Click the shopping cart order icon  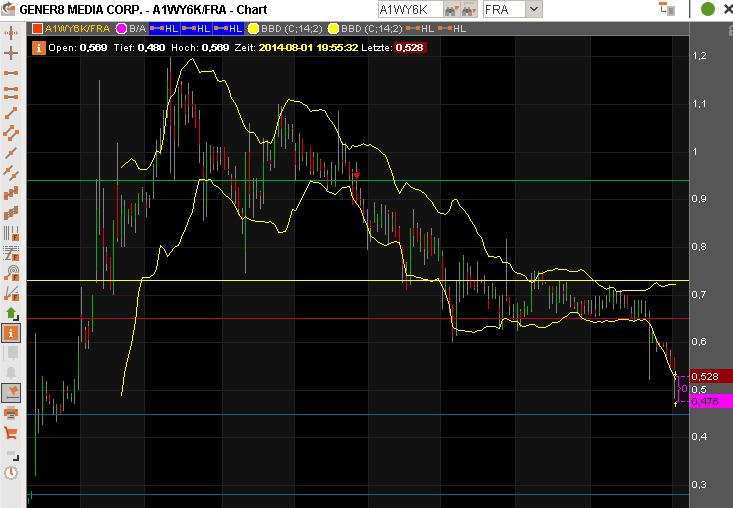[12, 432]
